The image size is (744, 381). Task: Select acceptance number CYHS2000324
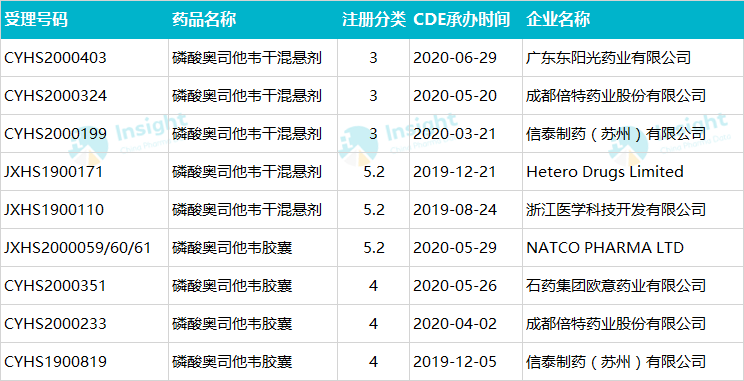56,96
